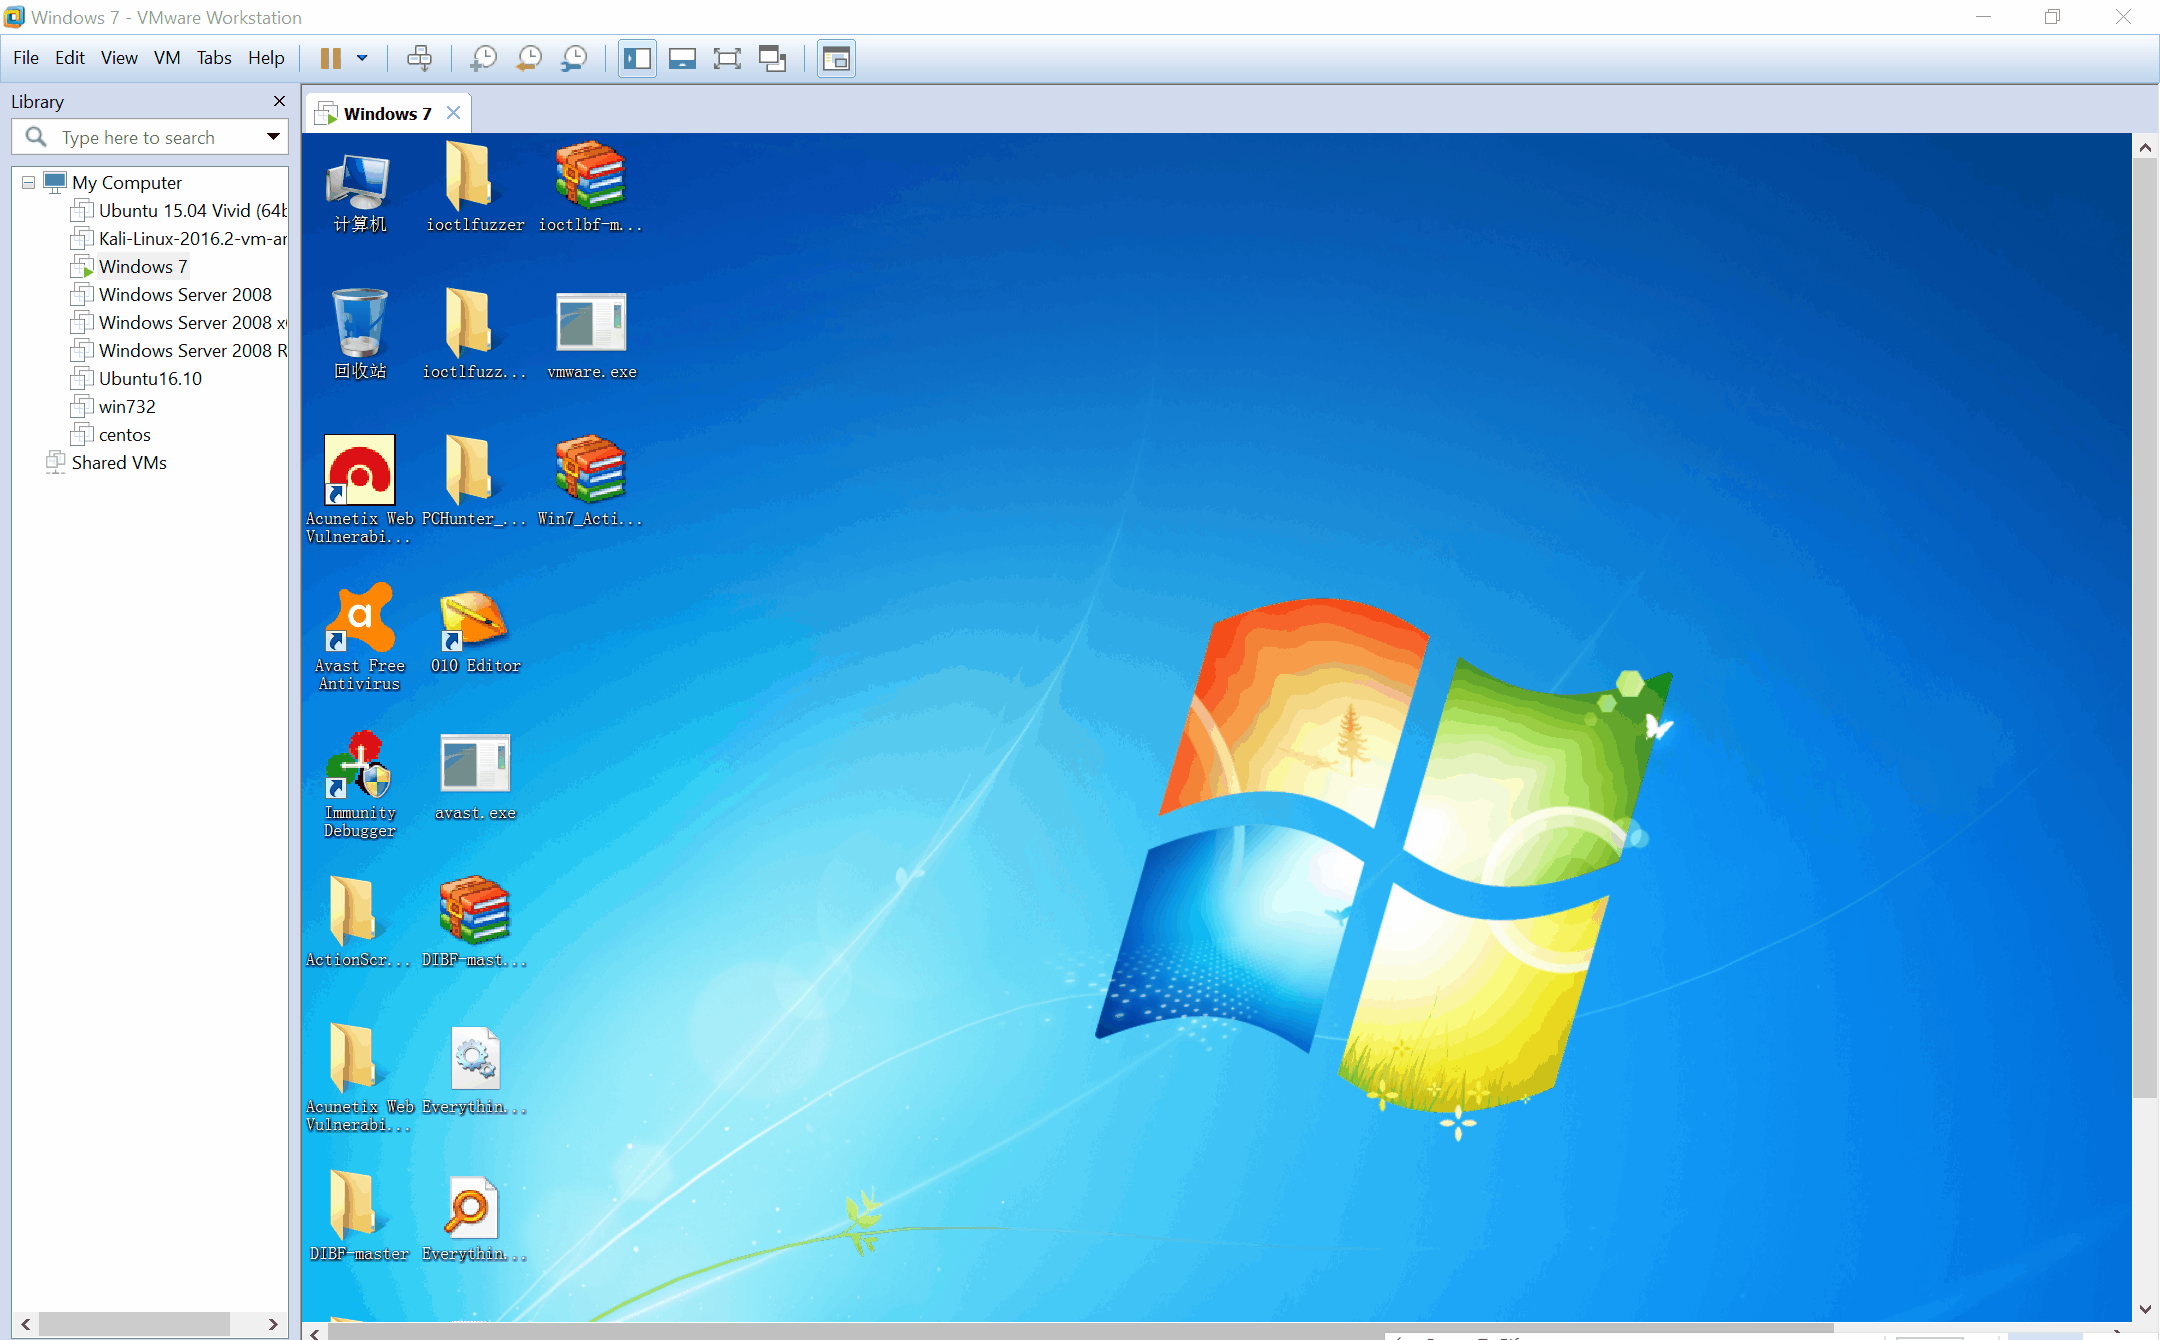Close the Windows 7 tab

[453, 113]
